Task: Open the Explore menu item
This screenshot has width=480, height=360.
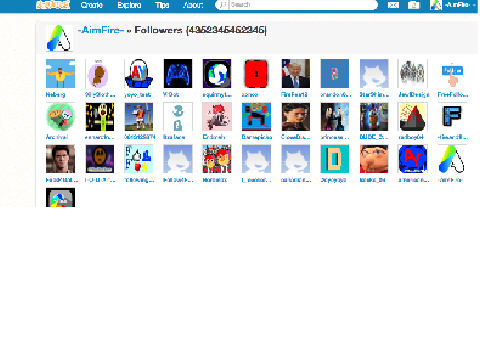Action: (129, 5)
